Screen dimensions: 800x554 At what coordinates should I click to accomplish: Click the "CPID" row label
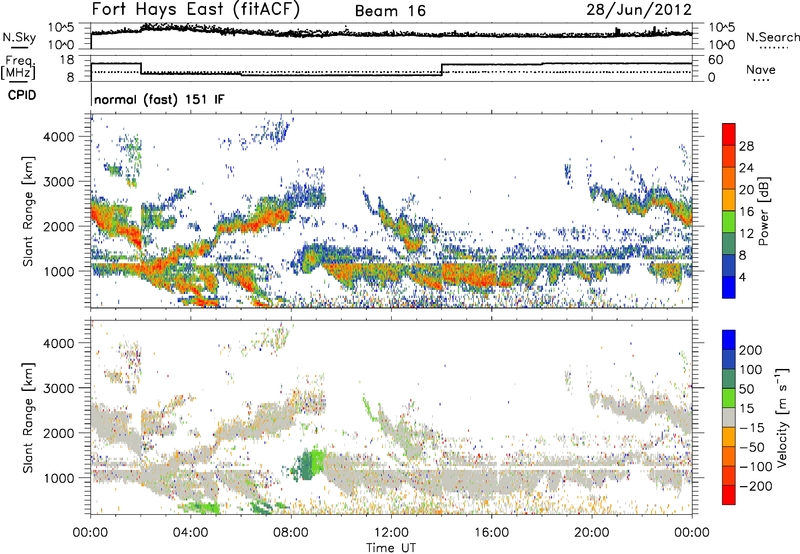click(22, 95)
